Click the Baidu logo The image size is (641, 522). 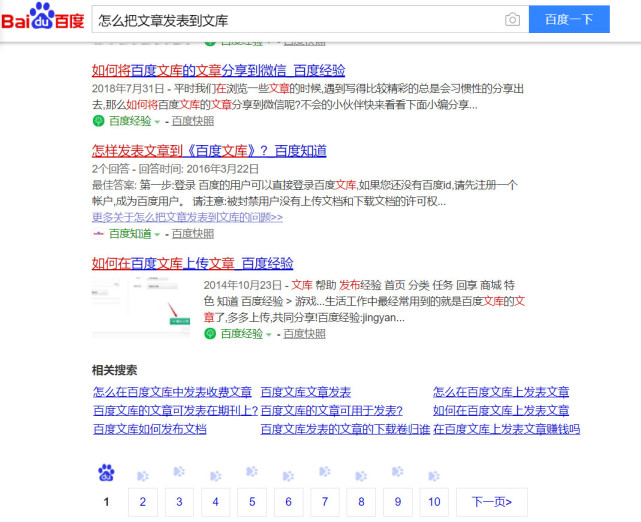(43, 16)
